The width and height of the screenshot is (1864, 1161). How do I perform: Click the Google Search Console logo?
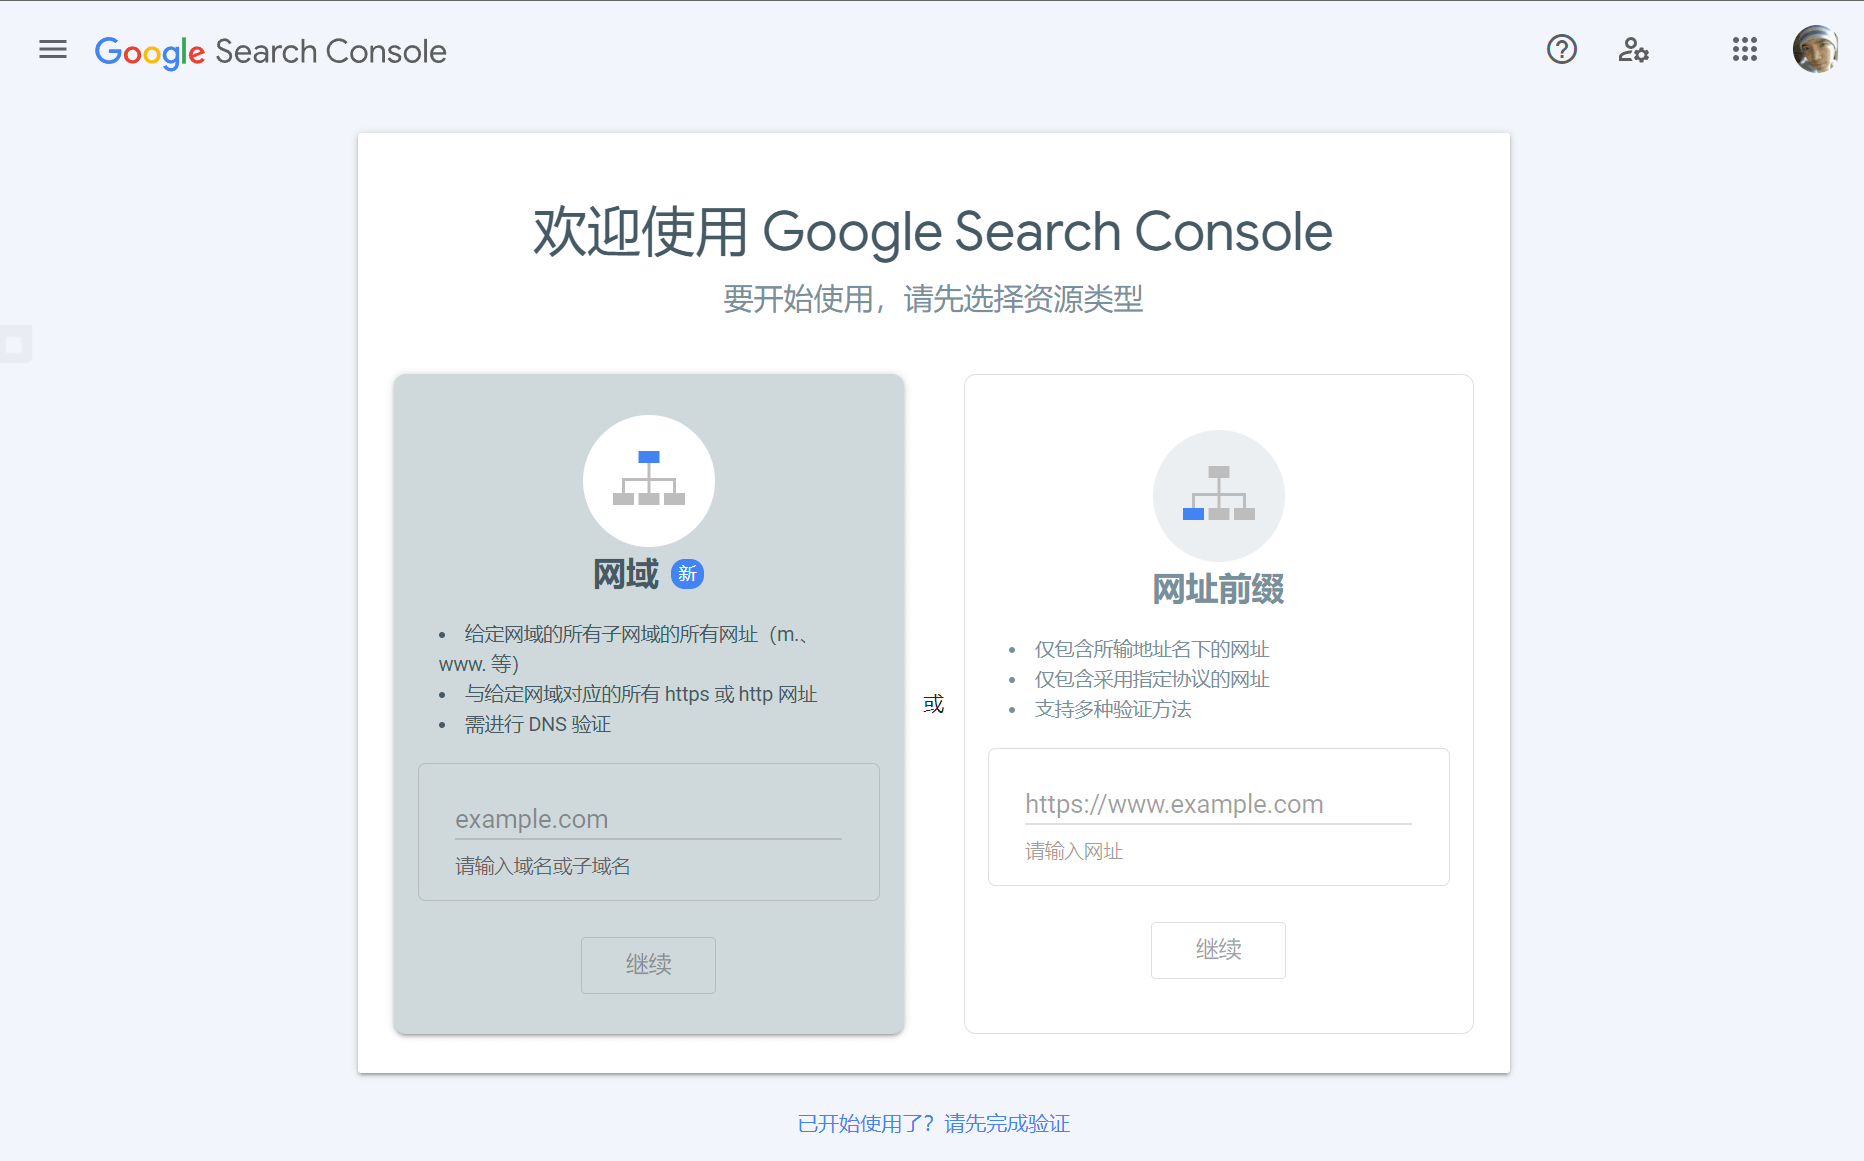(270, 51)
